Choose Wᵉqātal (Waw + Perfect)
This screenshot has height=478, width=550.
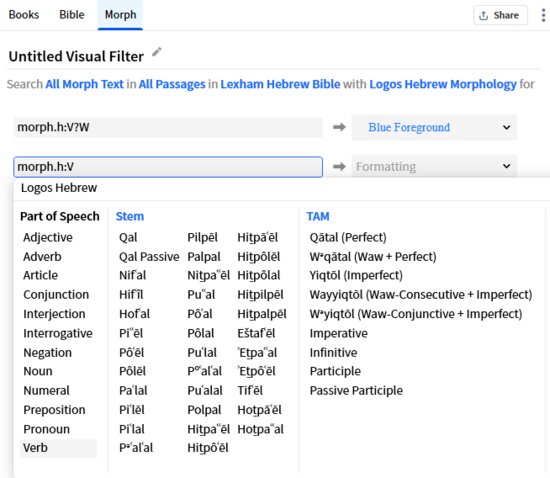pos(373,257)
